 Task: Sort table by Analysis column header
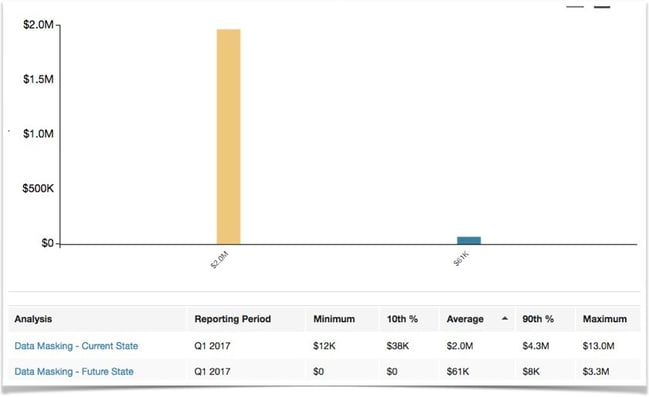33,319
